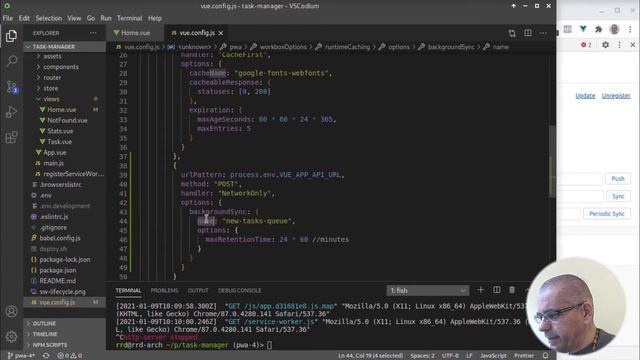This screenshot has height=360, width=640.
Task: Click the Periodic Sync button
Action: [607, 214]
